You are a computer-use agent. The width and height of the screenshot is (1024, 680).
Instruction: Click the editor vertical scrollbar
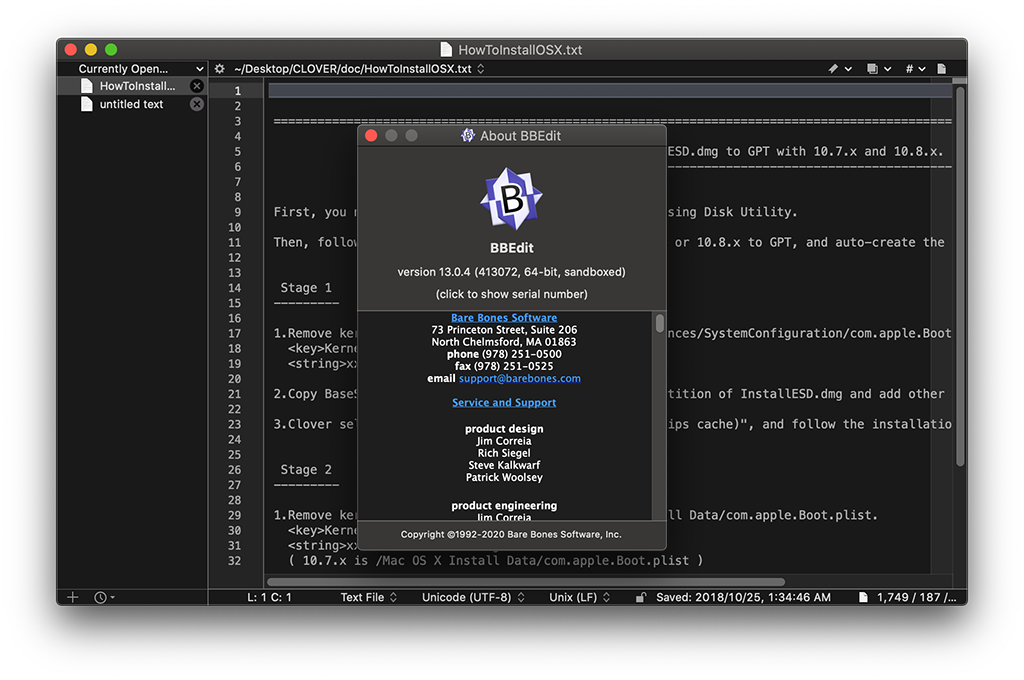click(x=960, y=277)
